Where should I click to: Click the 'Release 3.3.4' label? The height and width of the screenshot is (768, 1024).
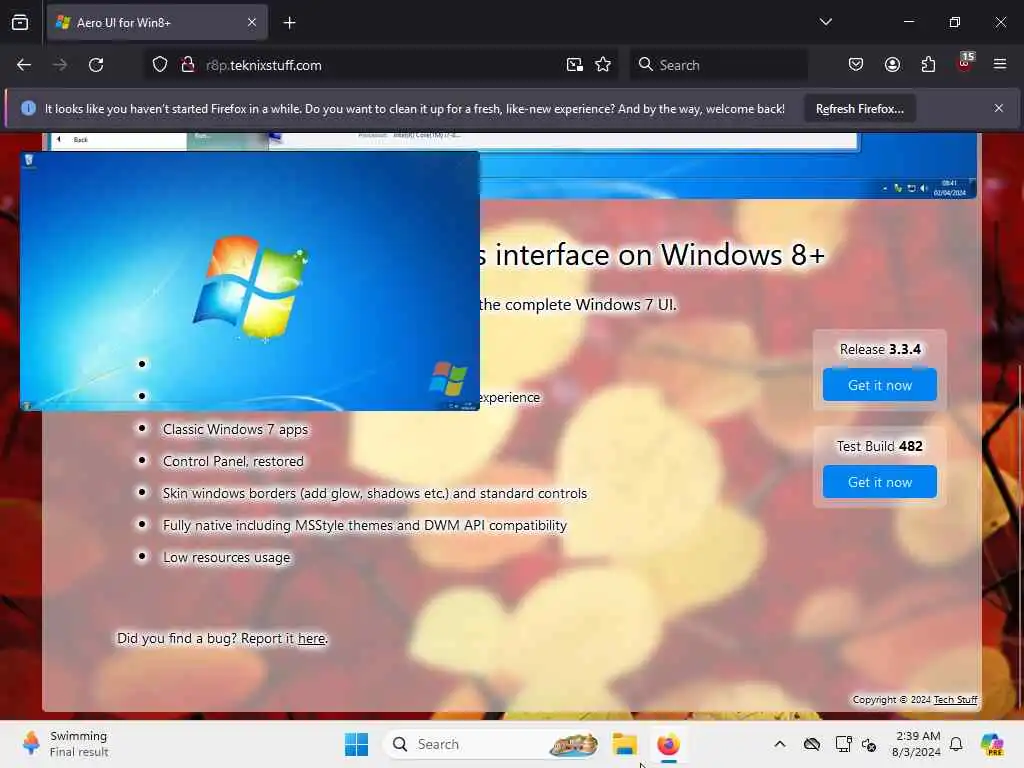[x=880, y=349]
